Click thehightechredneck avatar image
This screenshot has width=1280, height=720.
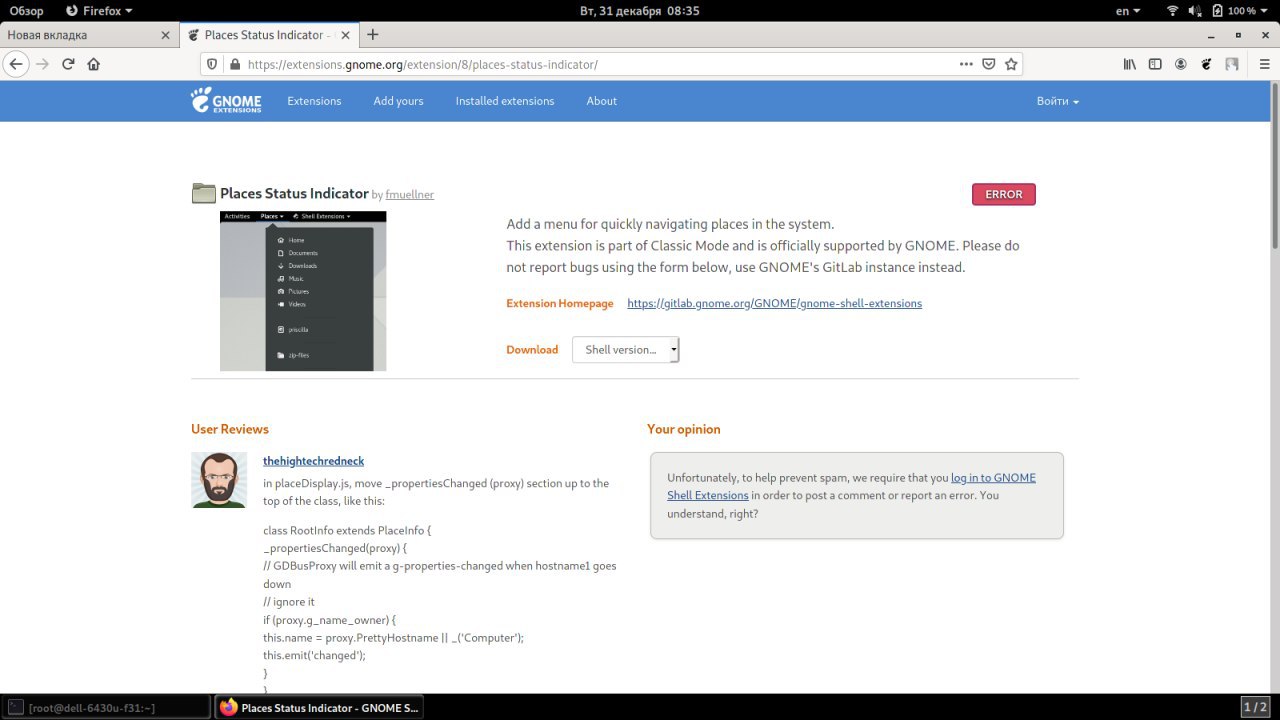(219, 480)
